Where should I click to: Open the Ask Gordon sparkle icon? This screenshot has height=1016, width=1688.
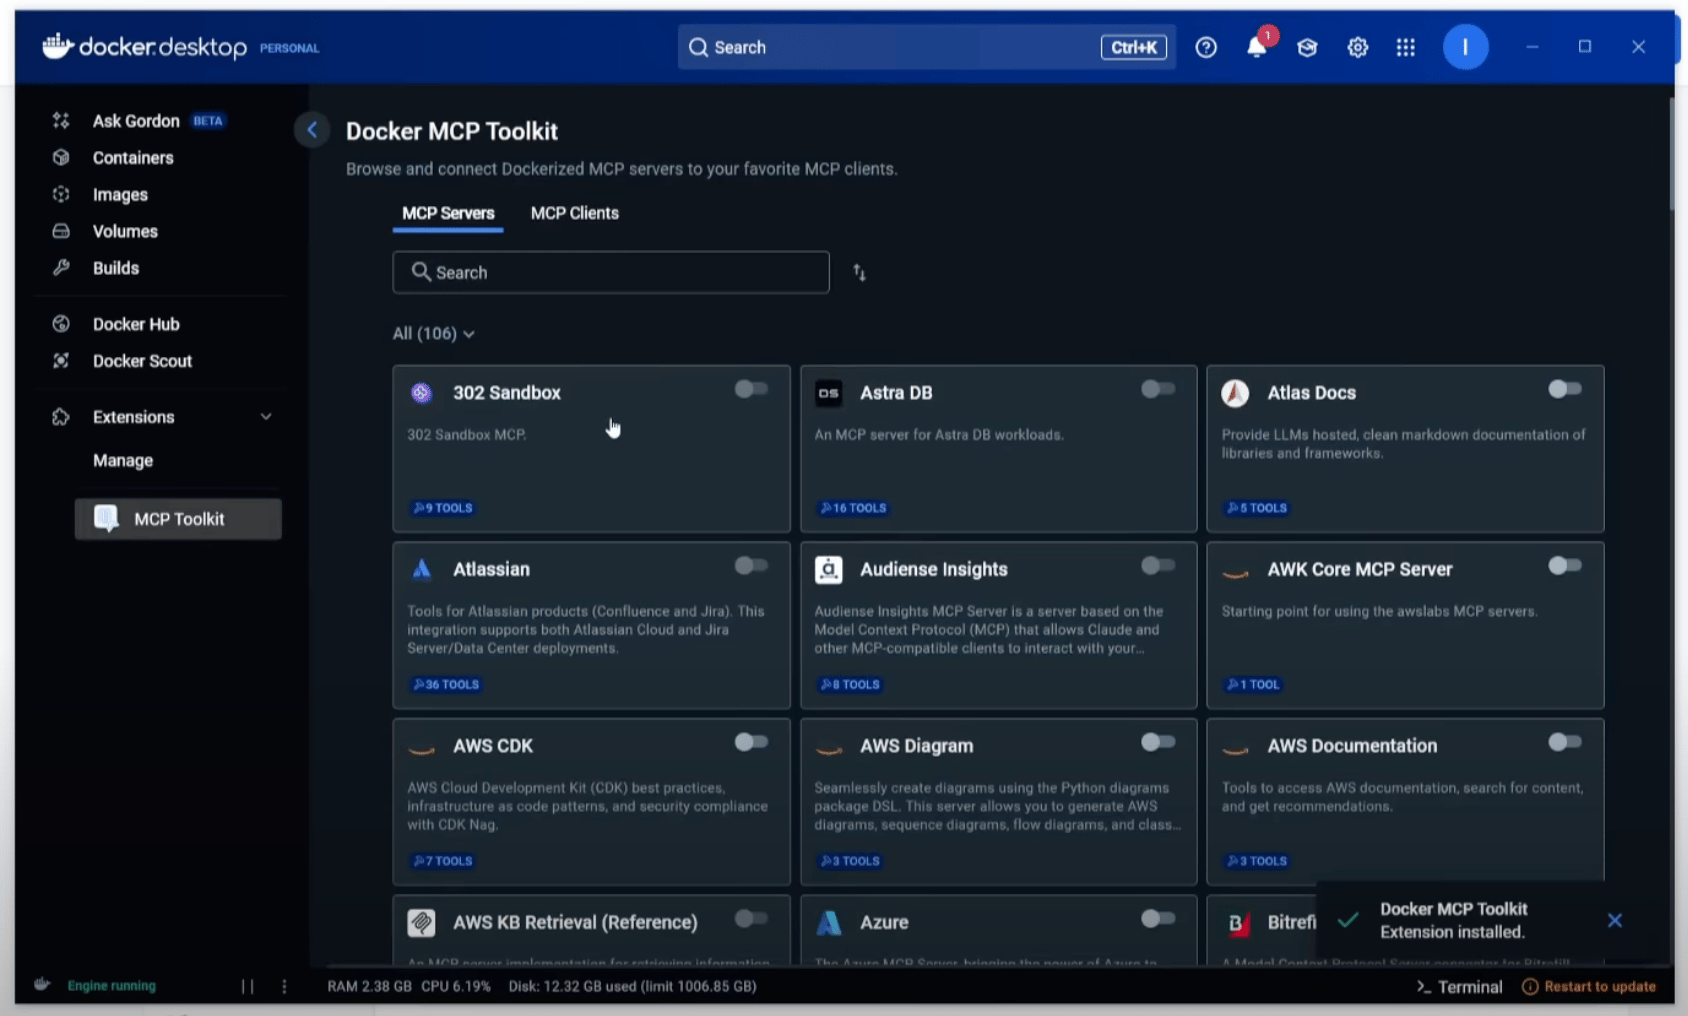(61, 121)
